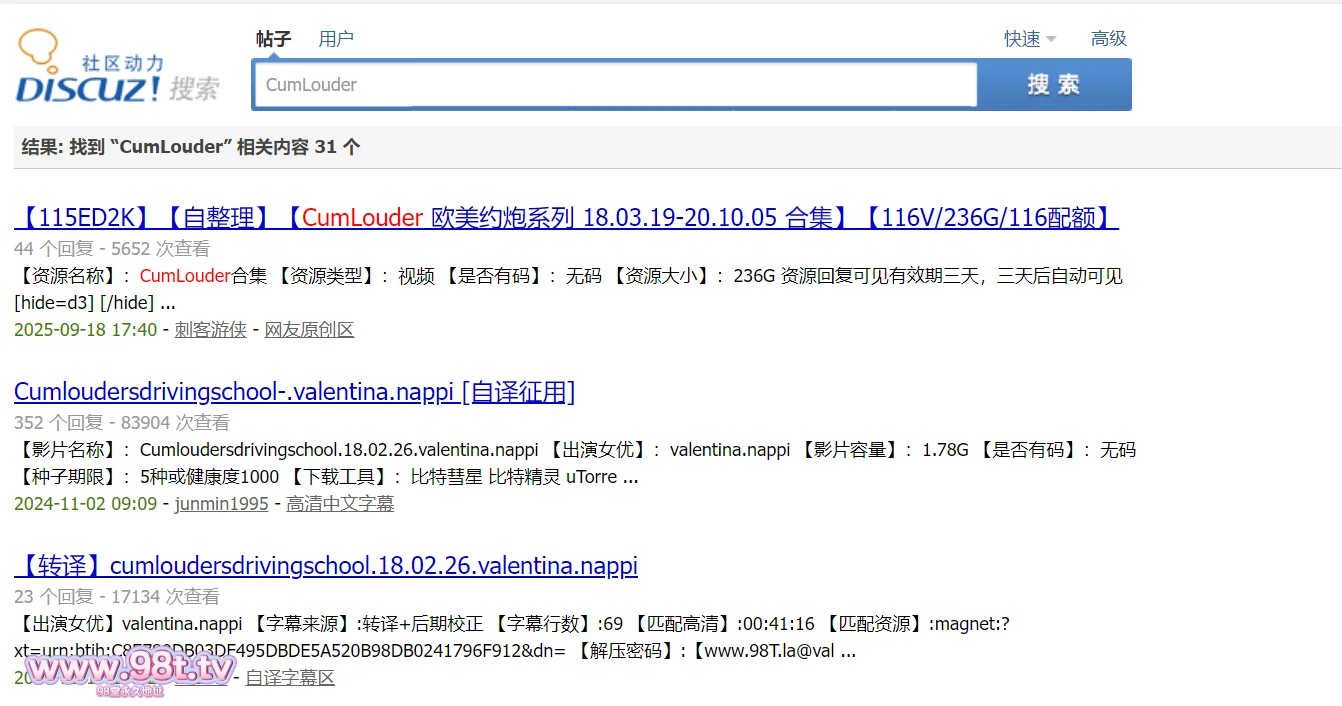Open the 高级 advanced search link
Screen dimensions: 1342x706
1109,39
